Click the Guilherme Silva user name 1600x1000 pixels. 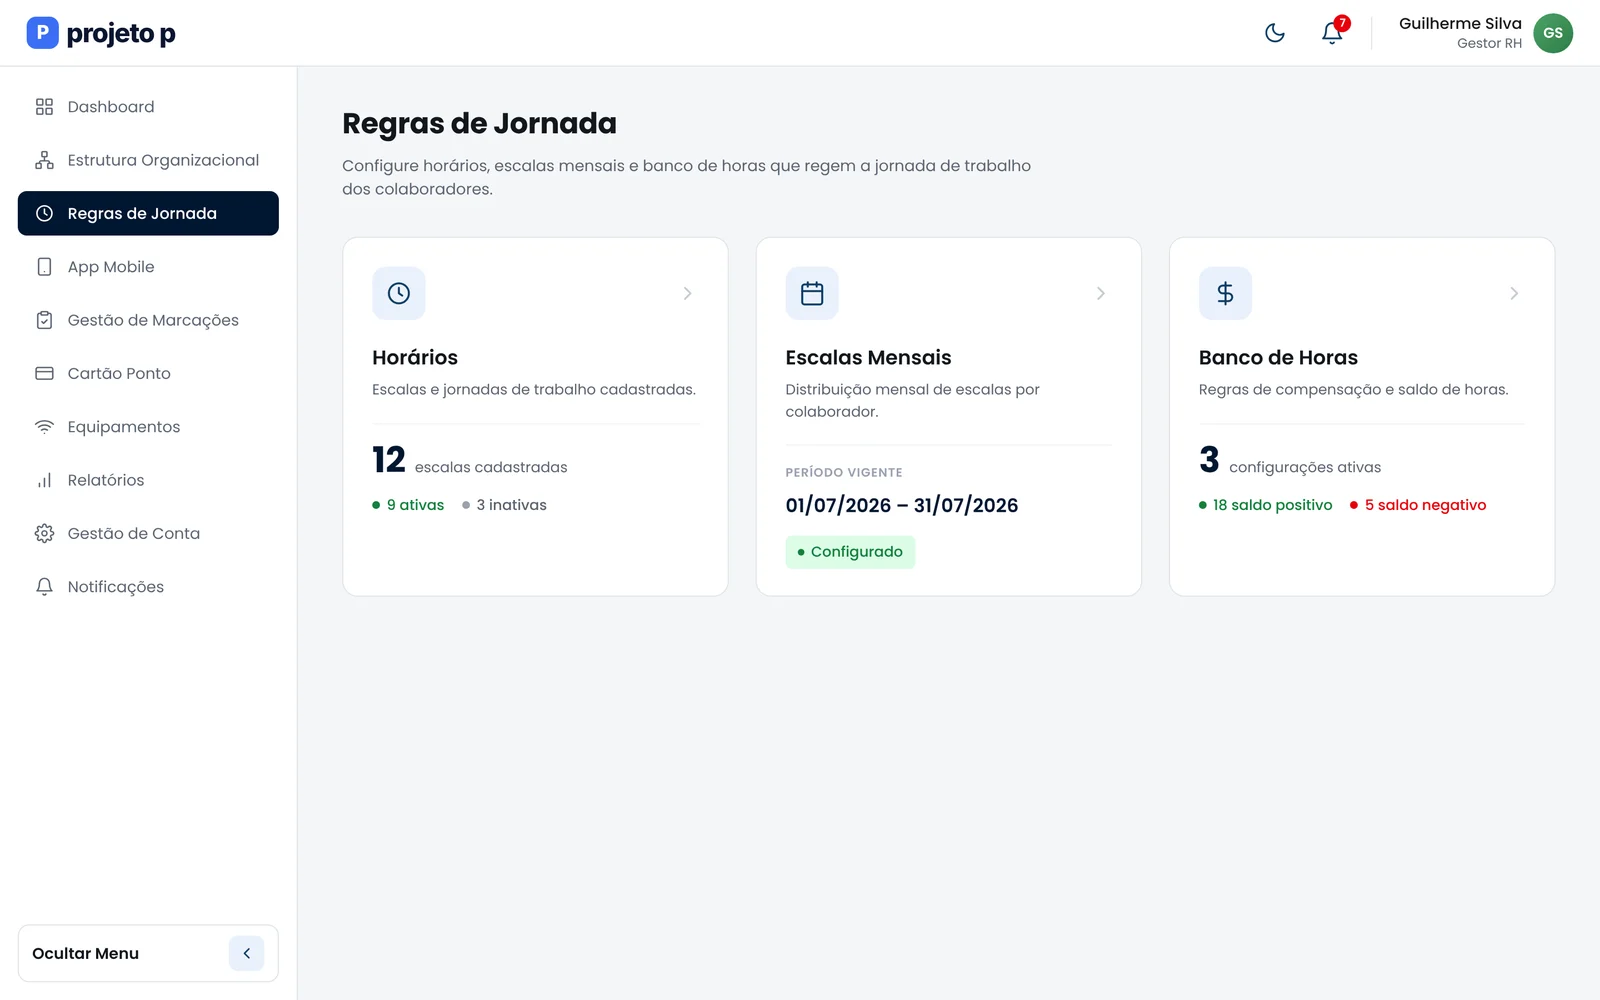pos(1460,23)
